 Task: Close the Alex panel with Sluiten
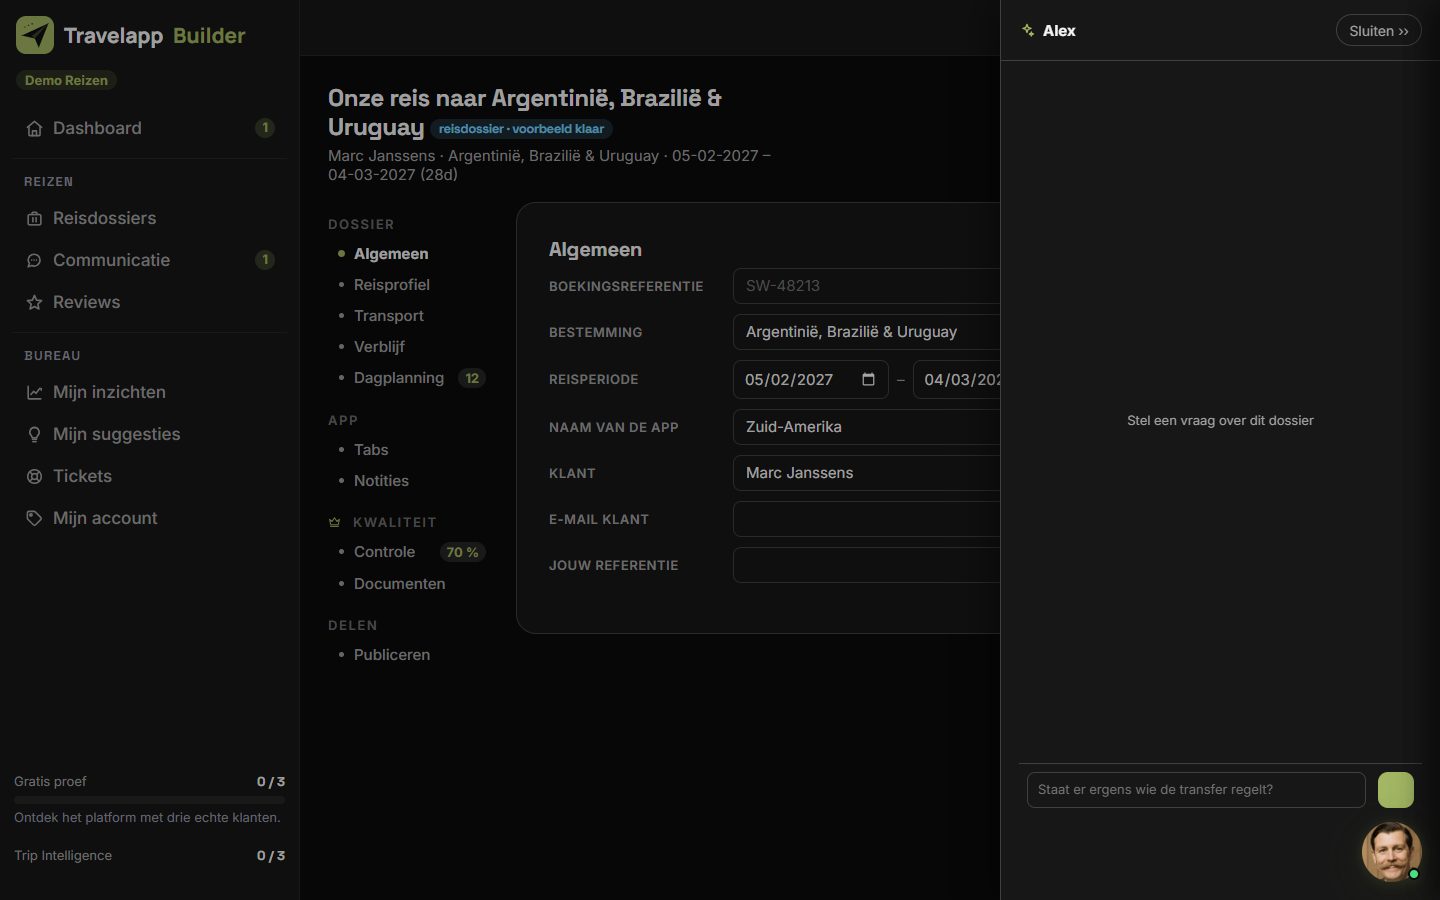tap(1379, 31)
